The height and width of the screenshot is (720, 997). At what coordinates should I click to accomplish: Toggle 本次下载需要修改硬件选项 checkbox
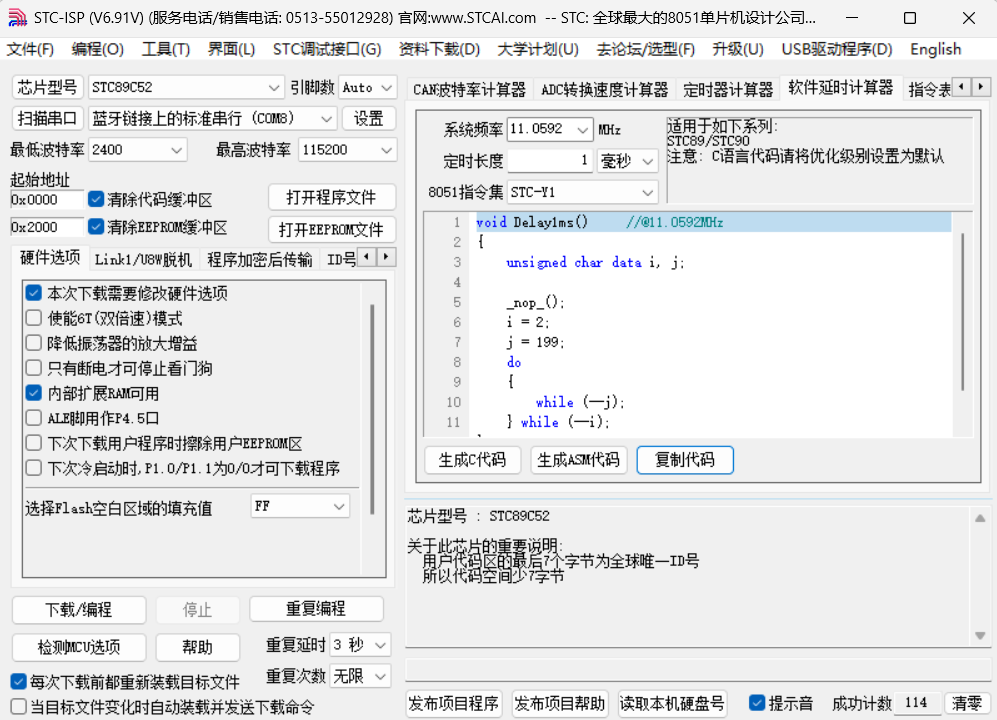(34, 293)
